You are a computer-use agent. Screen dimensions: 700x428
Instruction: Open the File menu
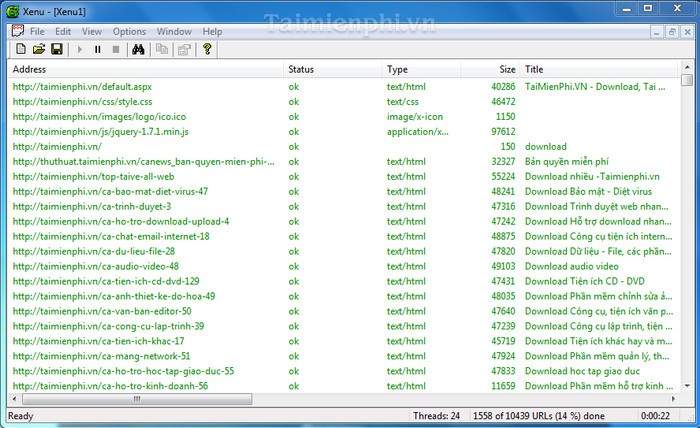point(37,31)
